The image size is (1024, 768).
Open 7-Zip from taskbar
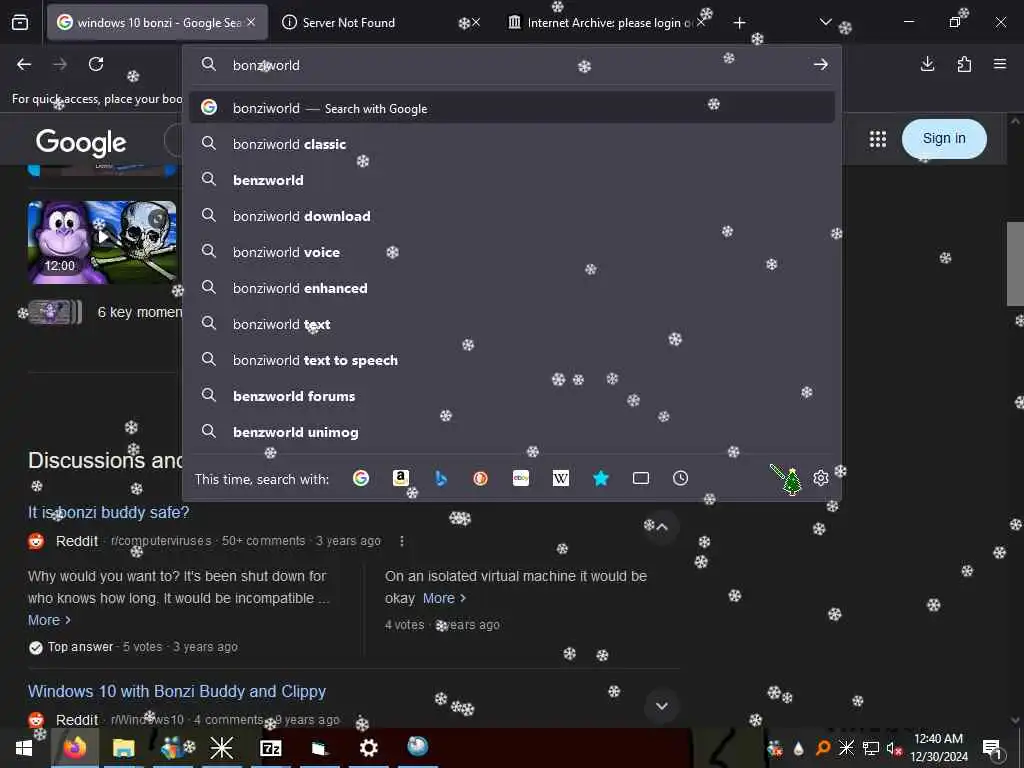[x=270, y=747]
